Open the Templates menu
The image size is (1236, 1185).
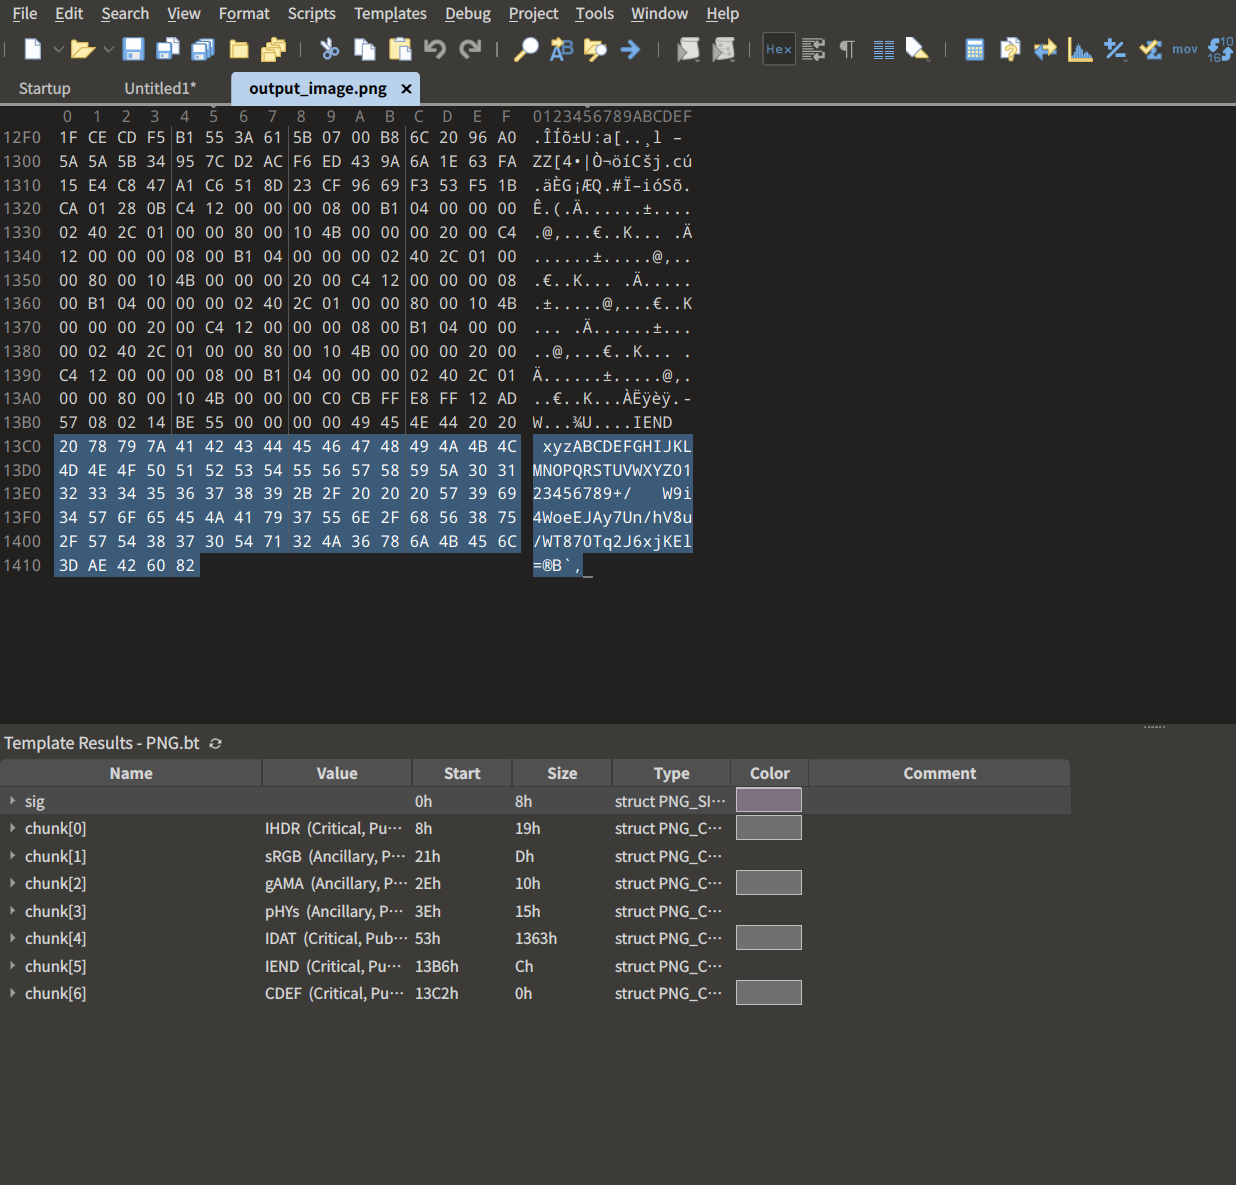[390, 13]
